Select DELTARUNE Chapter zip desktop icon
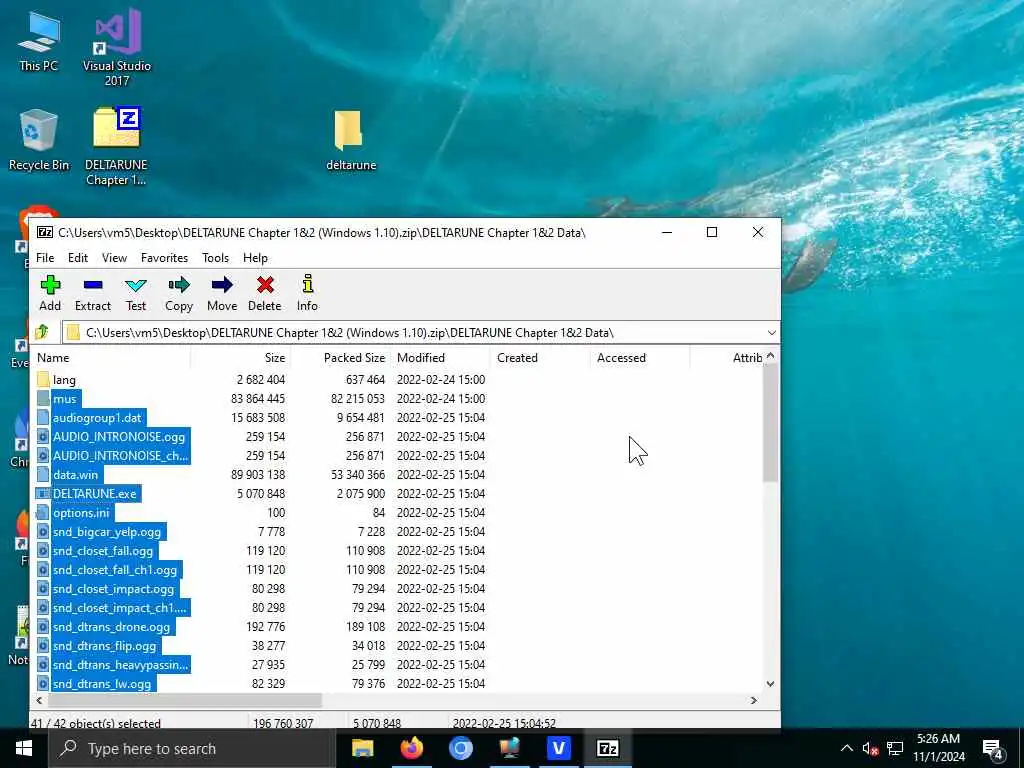Viewport: 1024px width, 768px height. pyautogui.click(x=117, y=147)
